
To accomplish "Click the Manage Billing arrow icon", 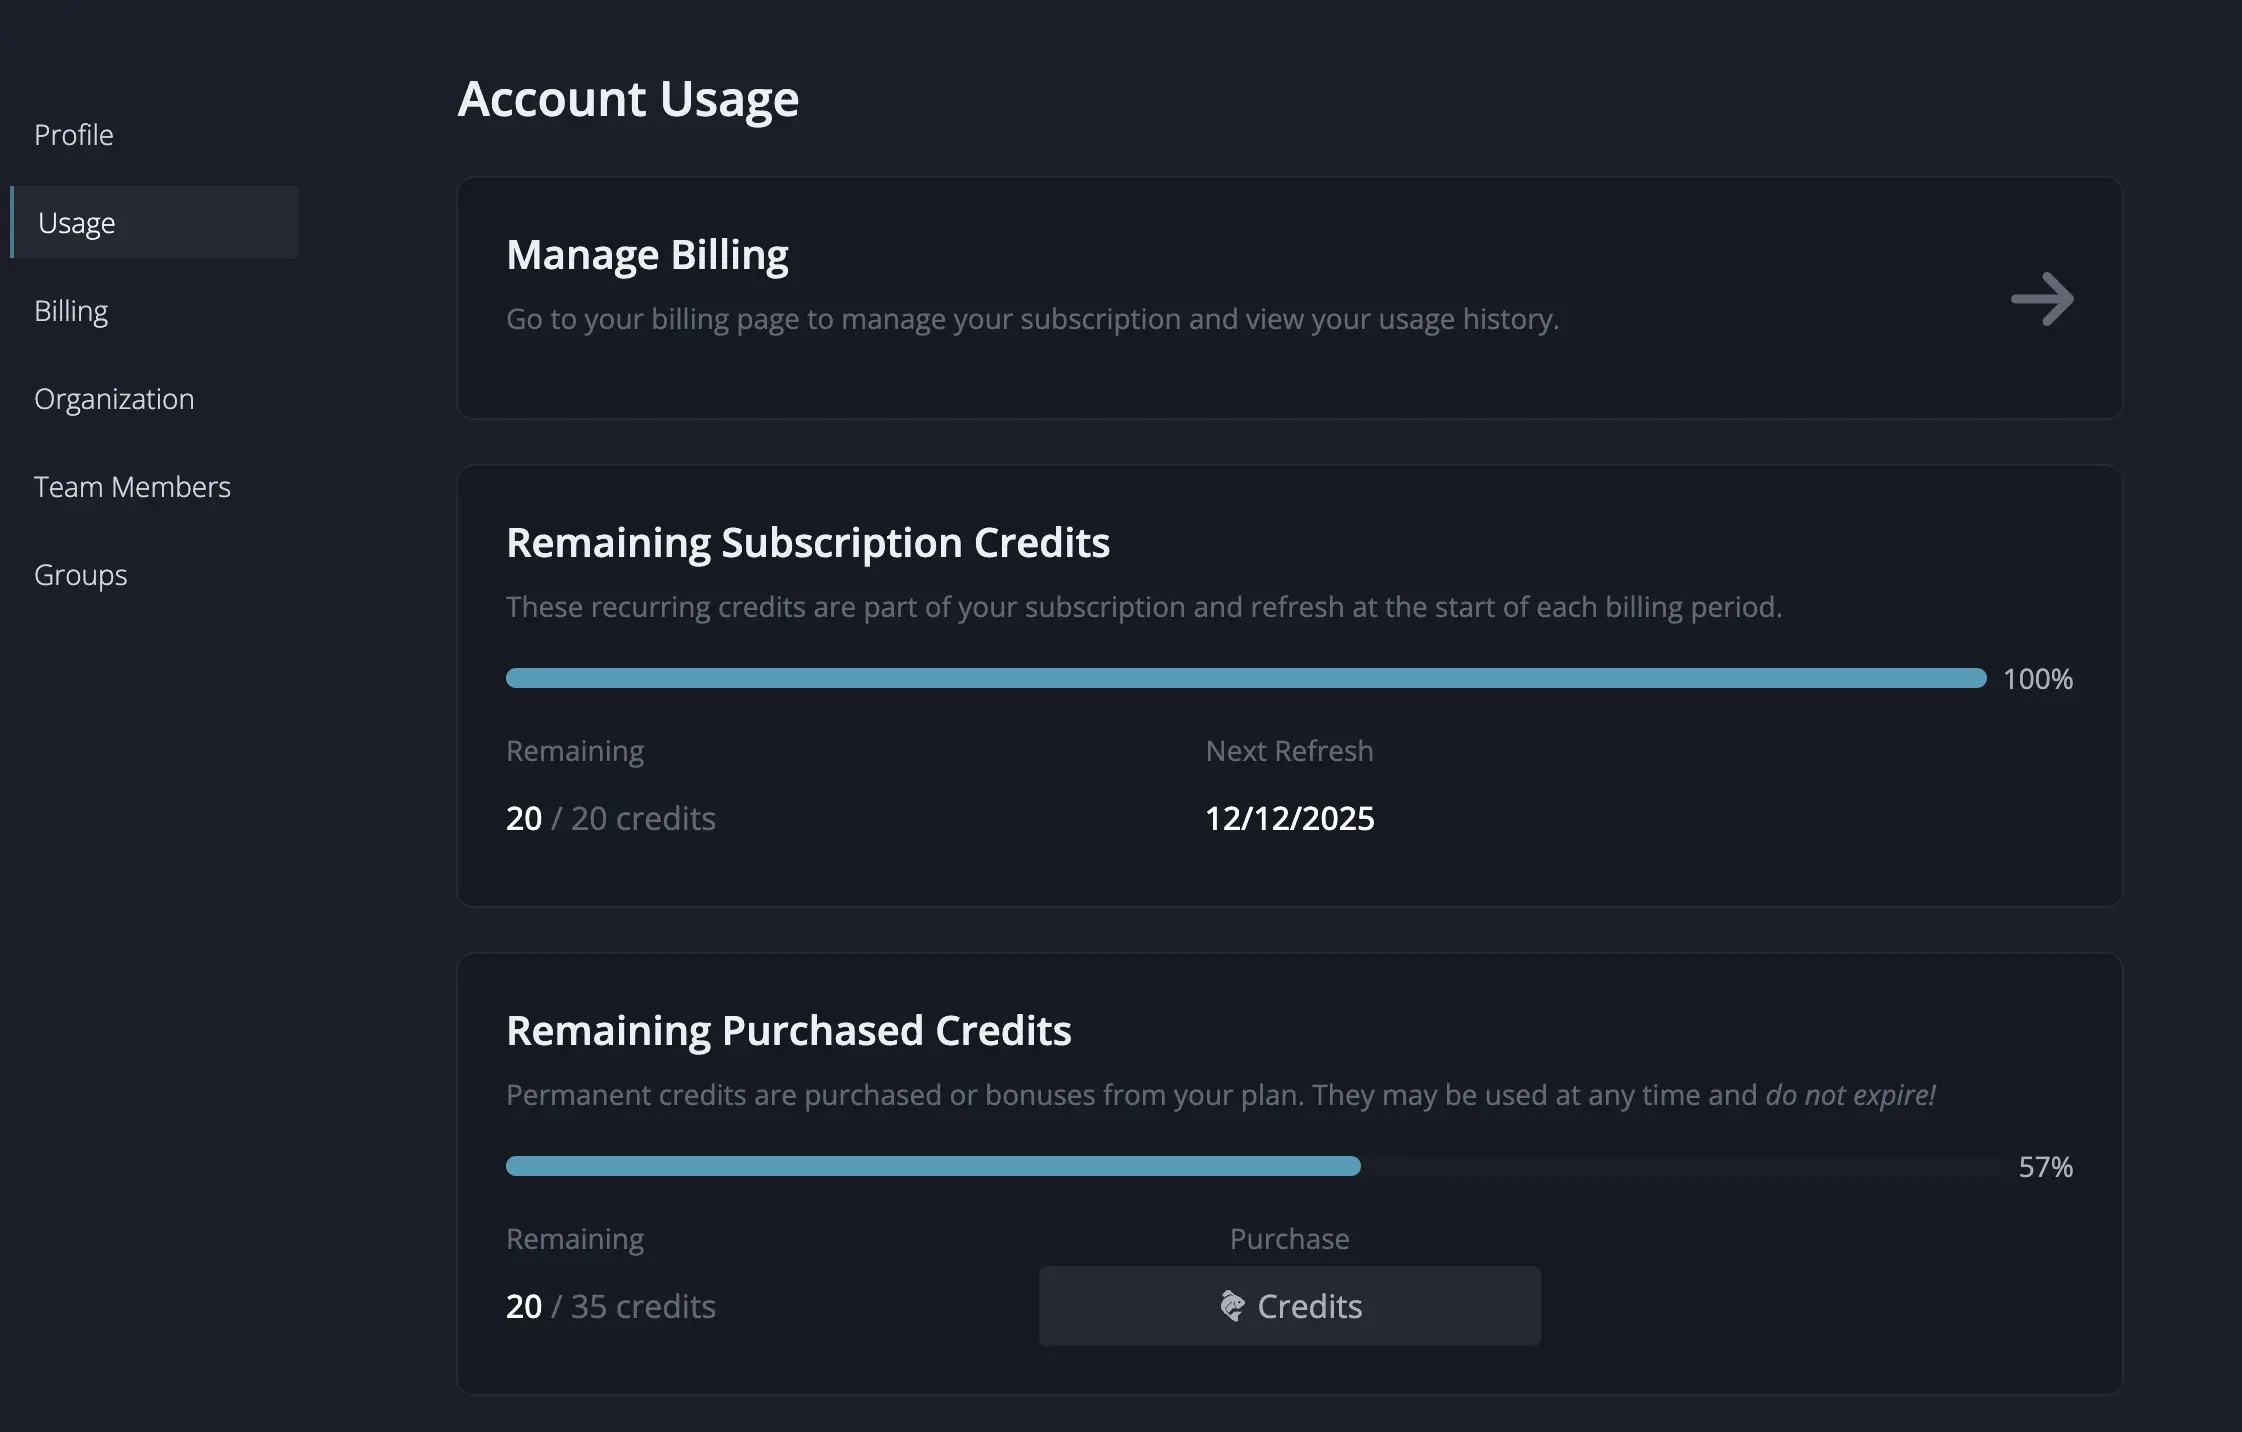I will [2042, 298].
